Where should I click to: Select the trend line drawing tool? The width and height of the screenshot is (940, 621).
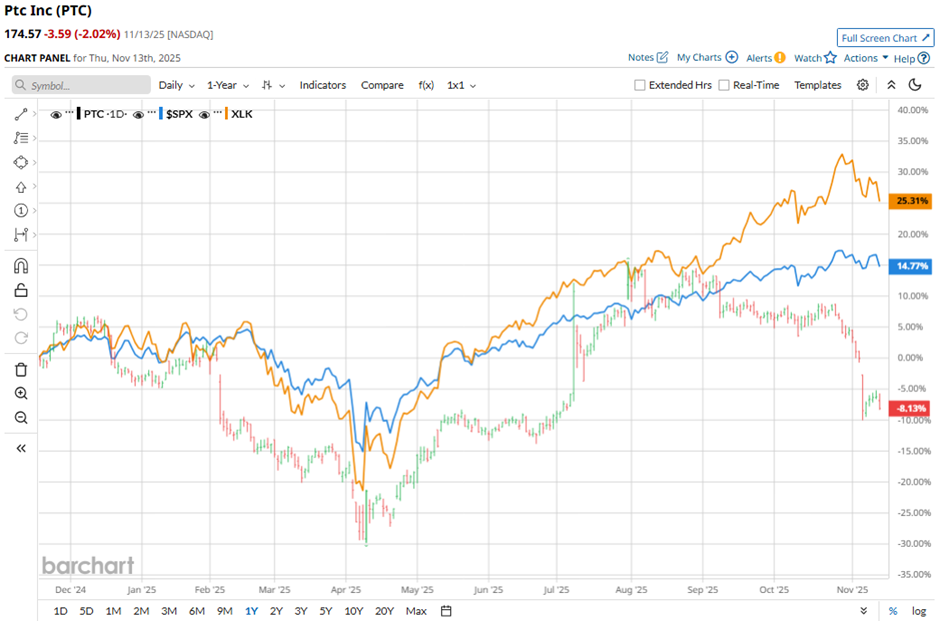click(21, 114)
